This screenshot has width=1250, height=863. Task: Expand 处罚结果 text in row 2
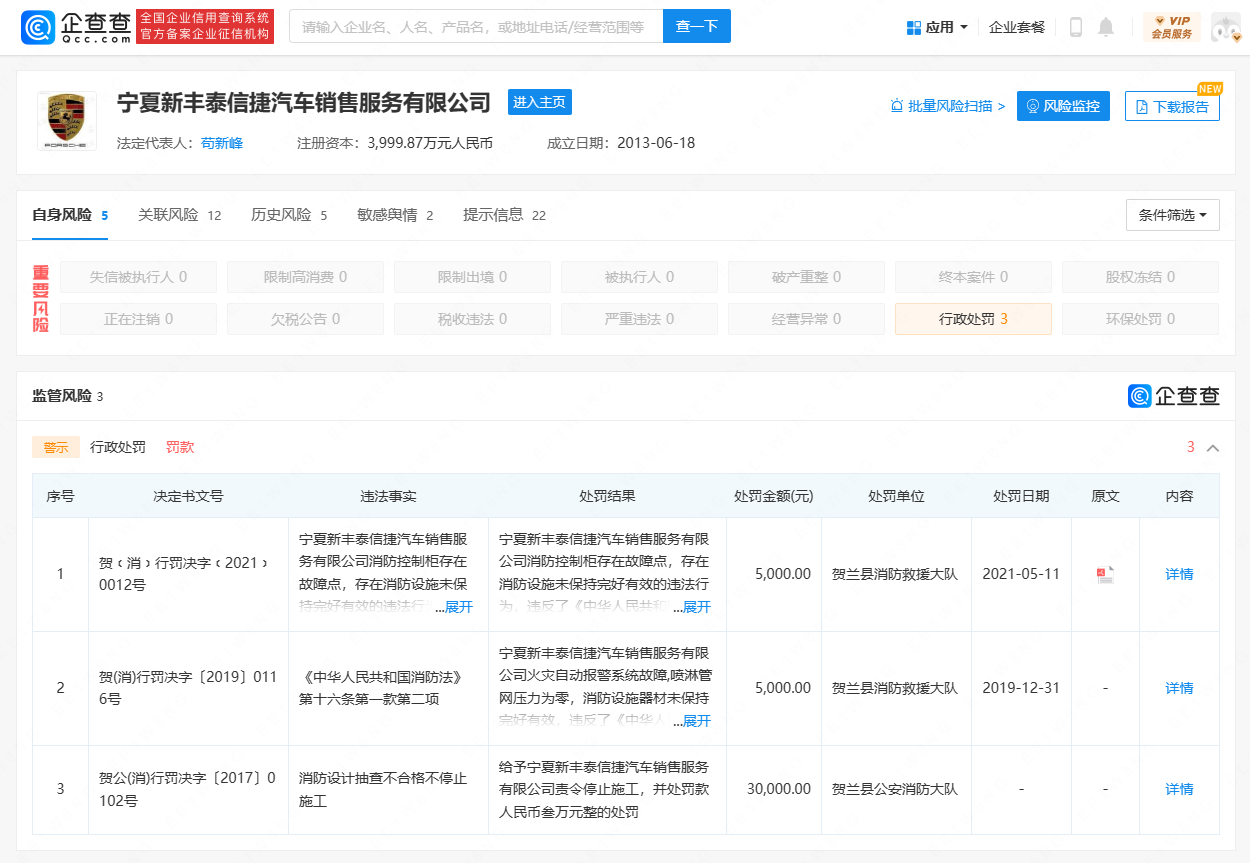coord(696,721)
